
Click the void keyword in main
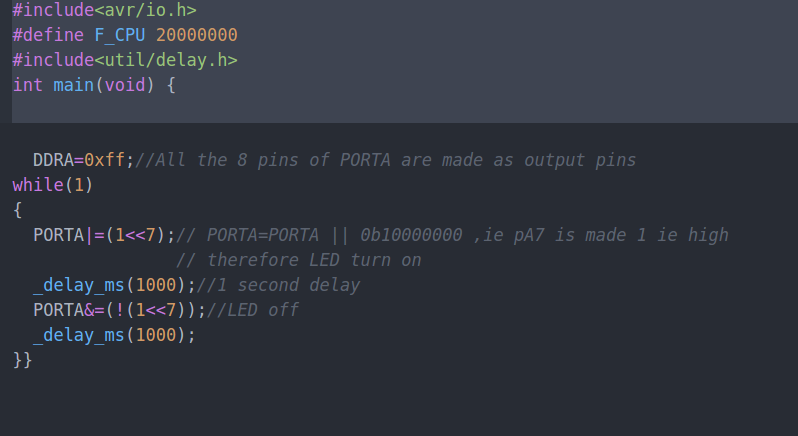(x=125, y=85)
